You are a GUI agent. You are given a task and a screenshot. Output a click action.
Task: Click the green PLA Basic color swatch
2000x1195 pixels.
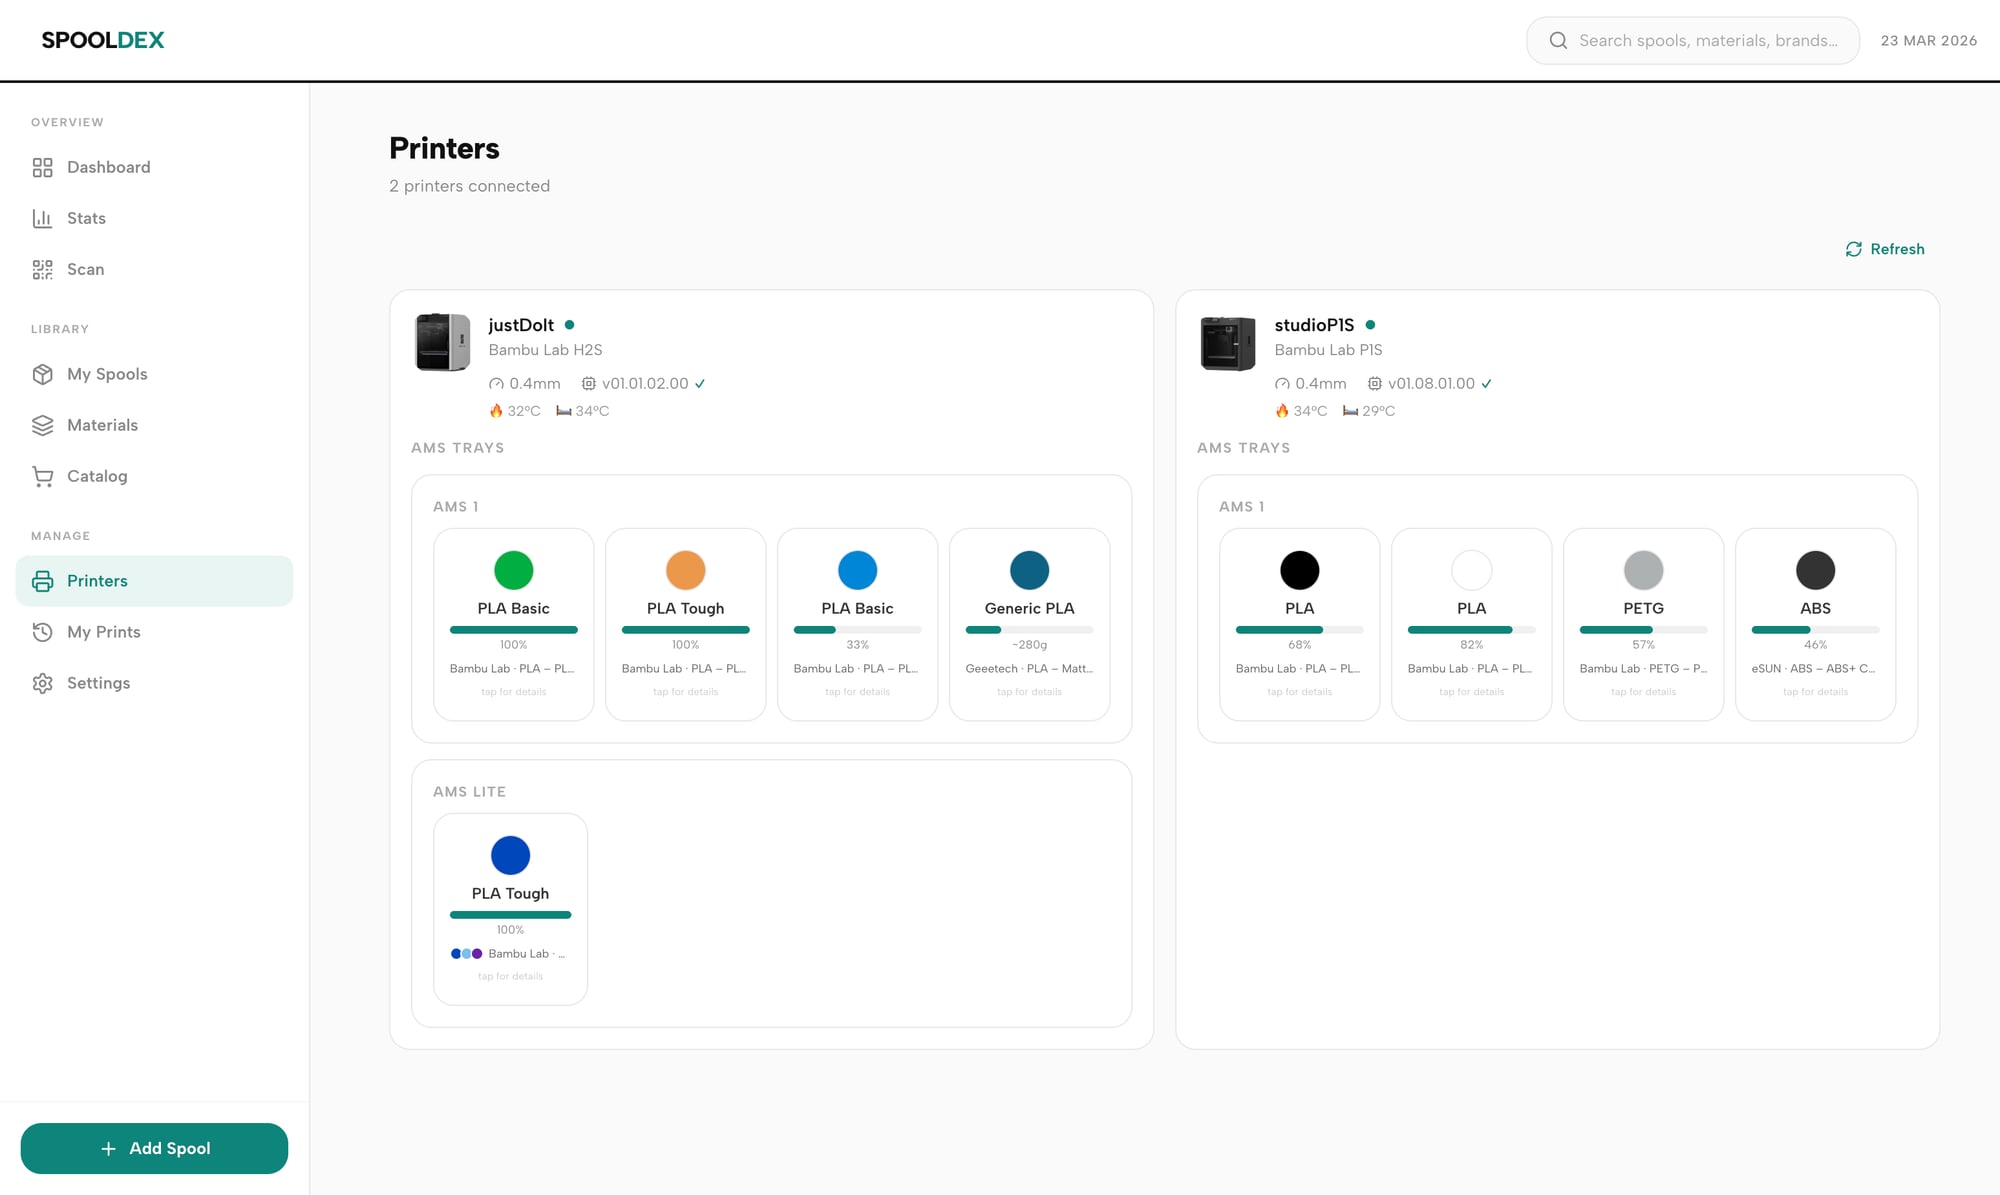(x=513, y=570)
